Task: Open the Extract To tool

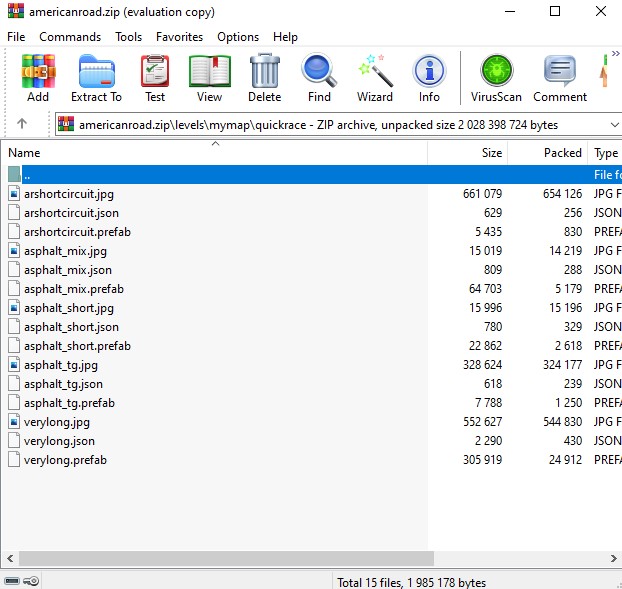Action: [x=96, y=78]
